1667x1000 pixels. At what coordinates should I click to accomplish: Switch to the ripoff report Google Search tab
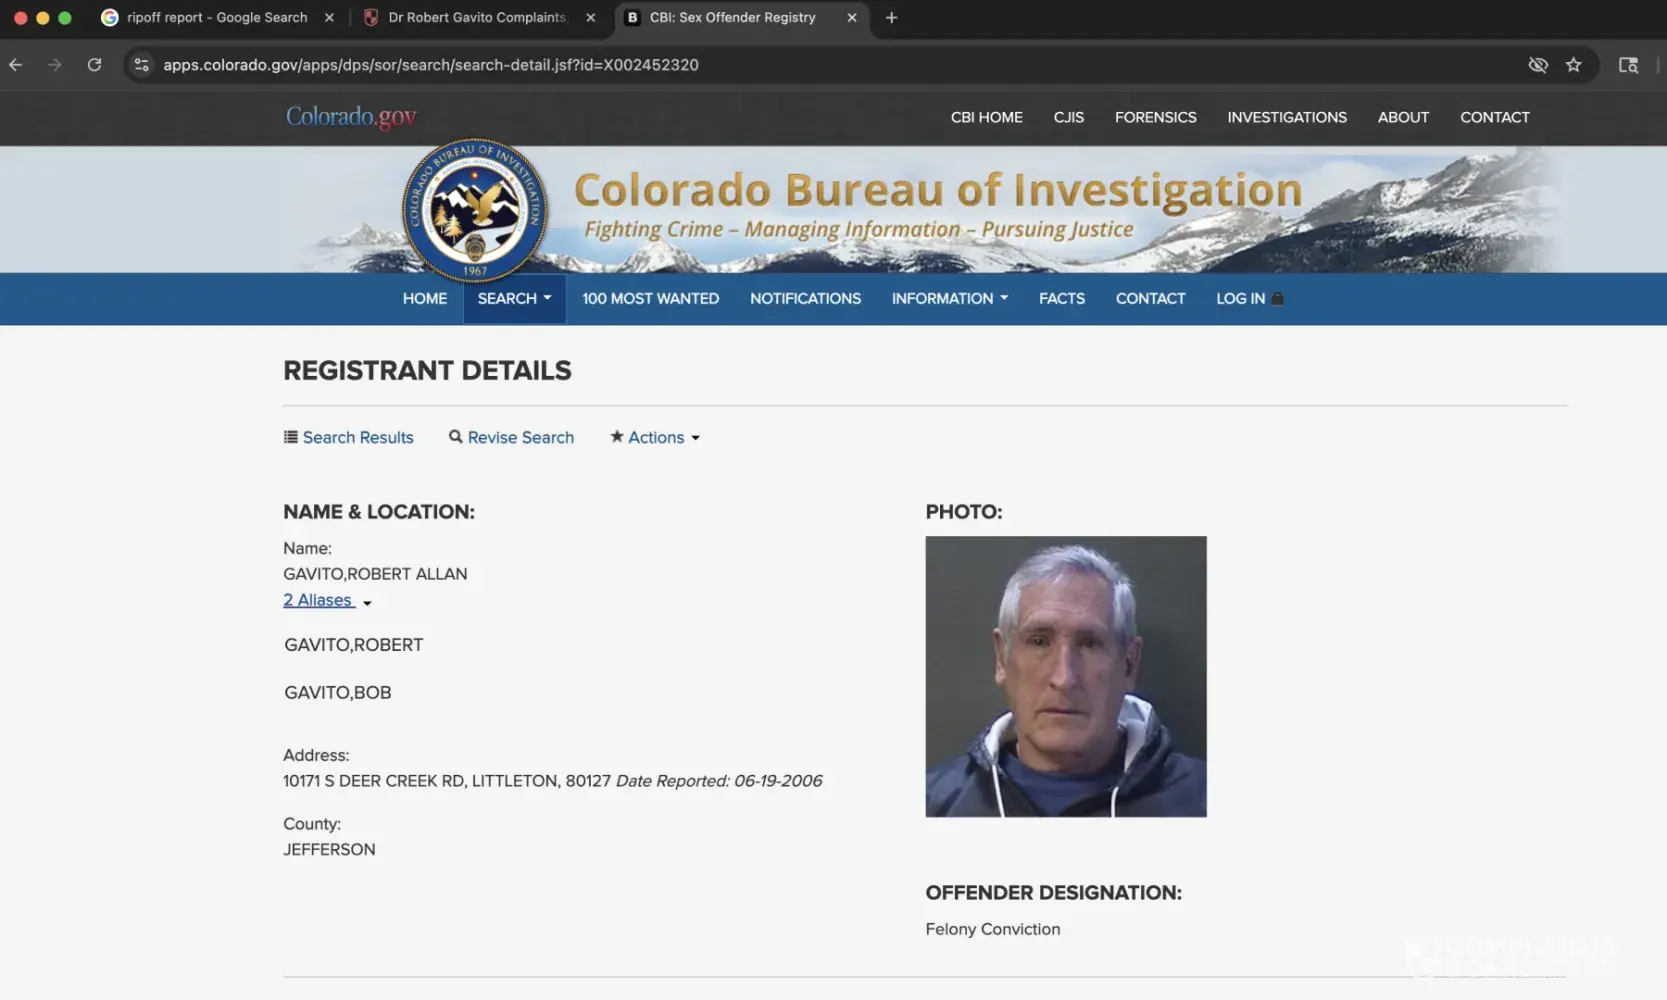tap(216, 18)
